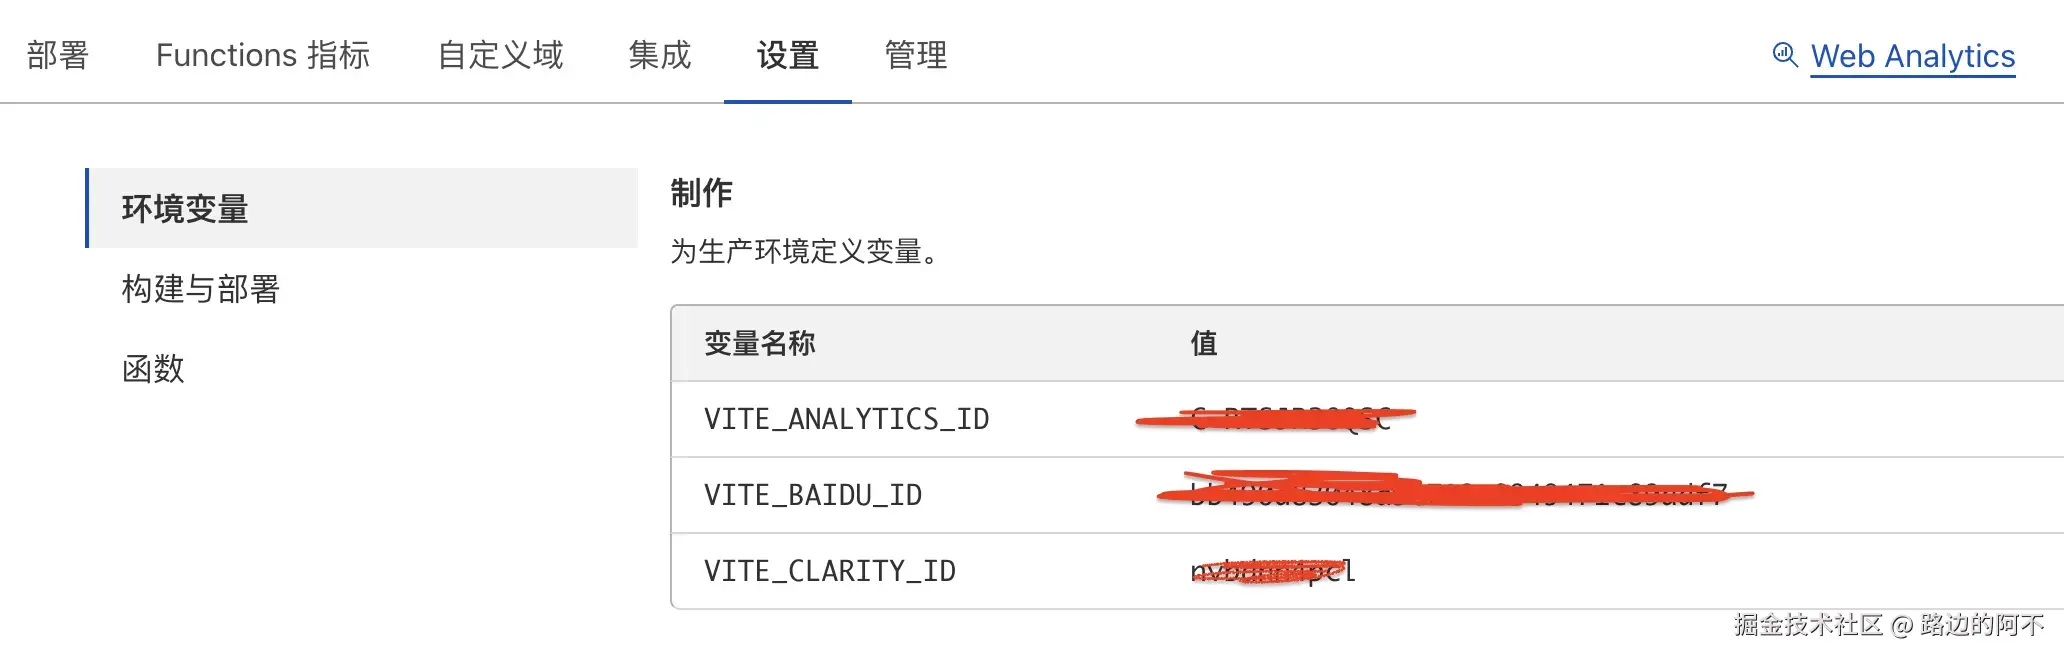This screenshot has height=658, width=2064.
Task: Click the 设置 tab
Action: [x=788, y=55]
